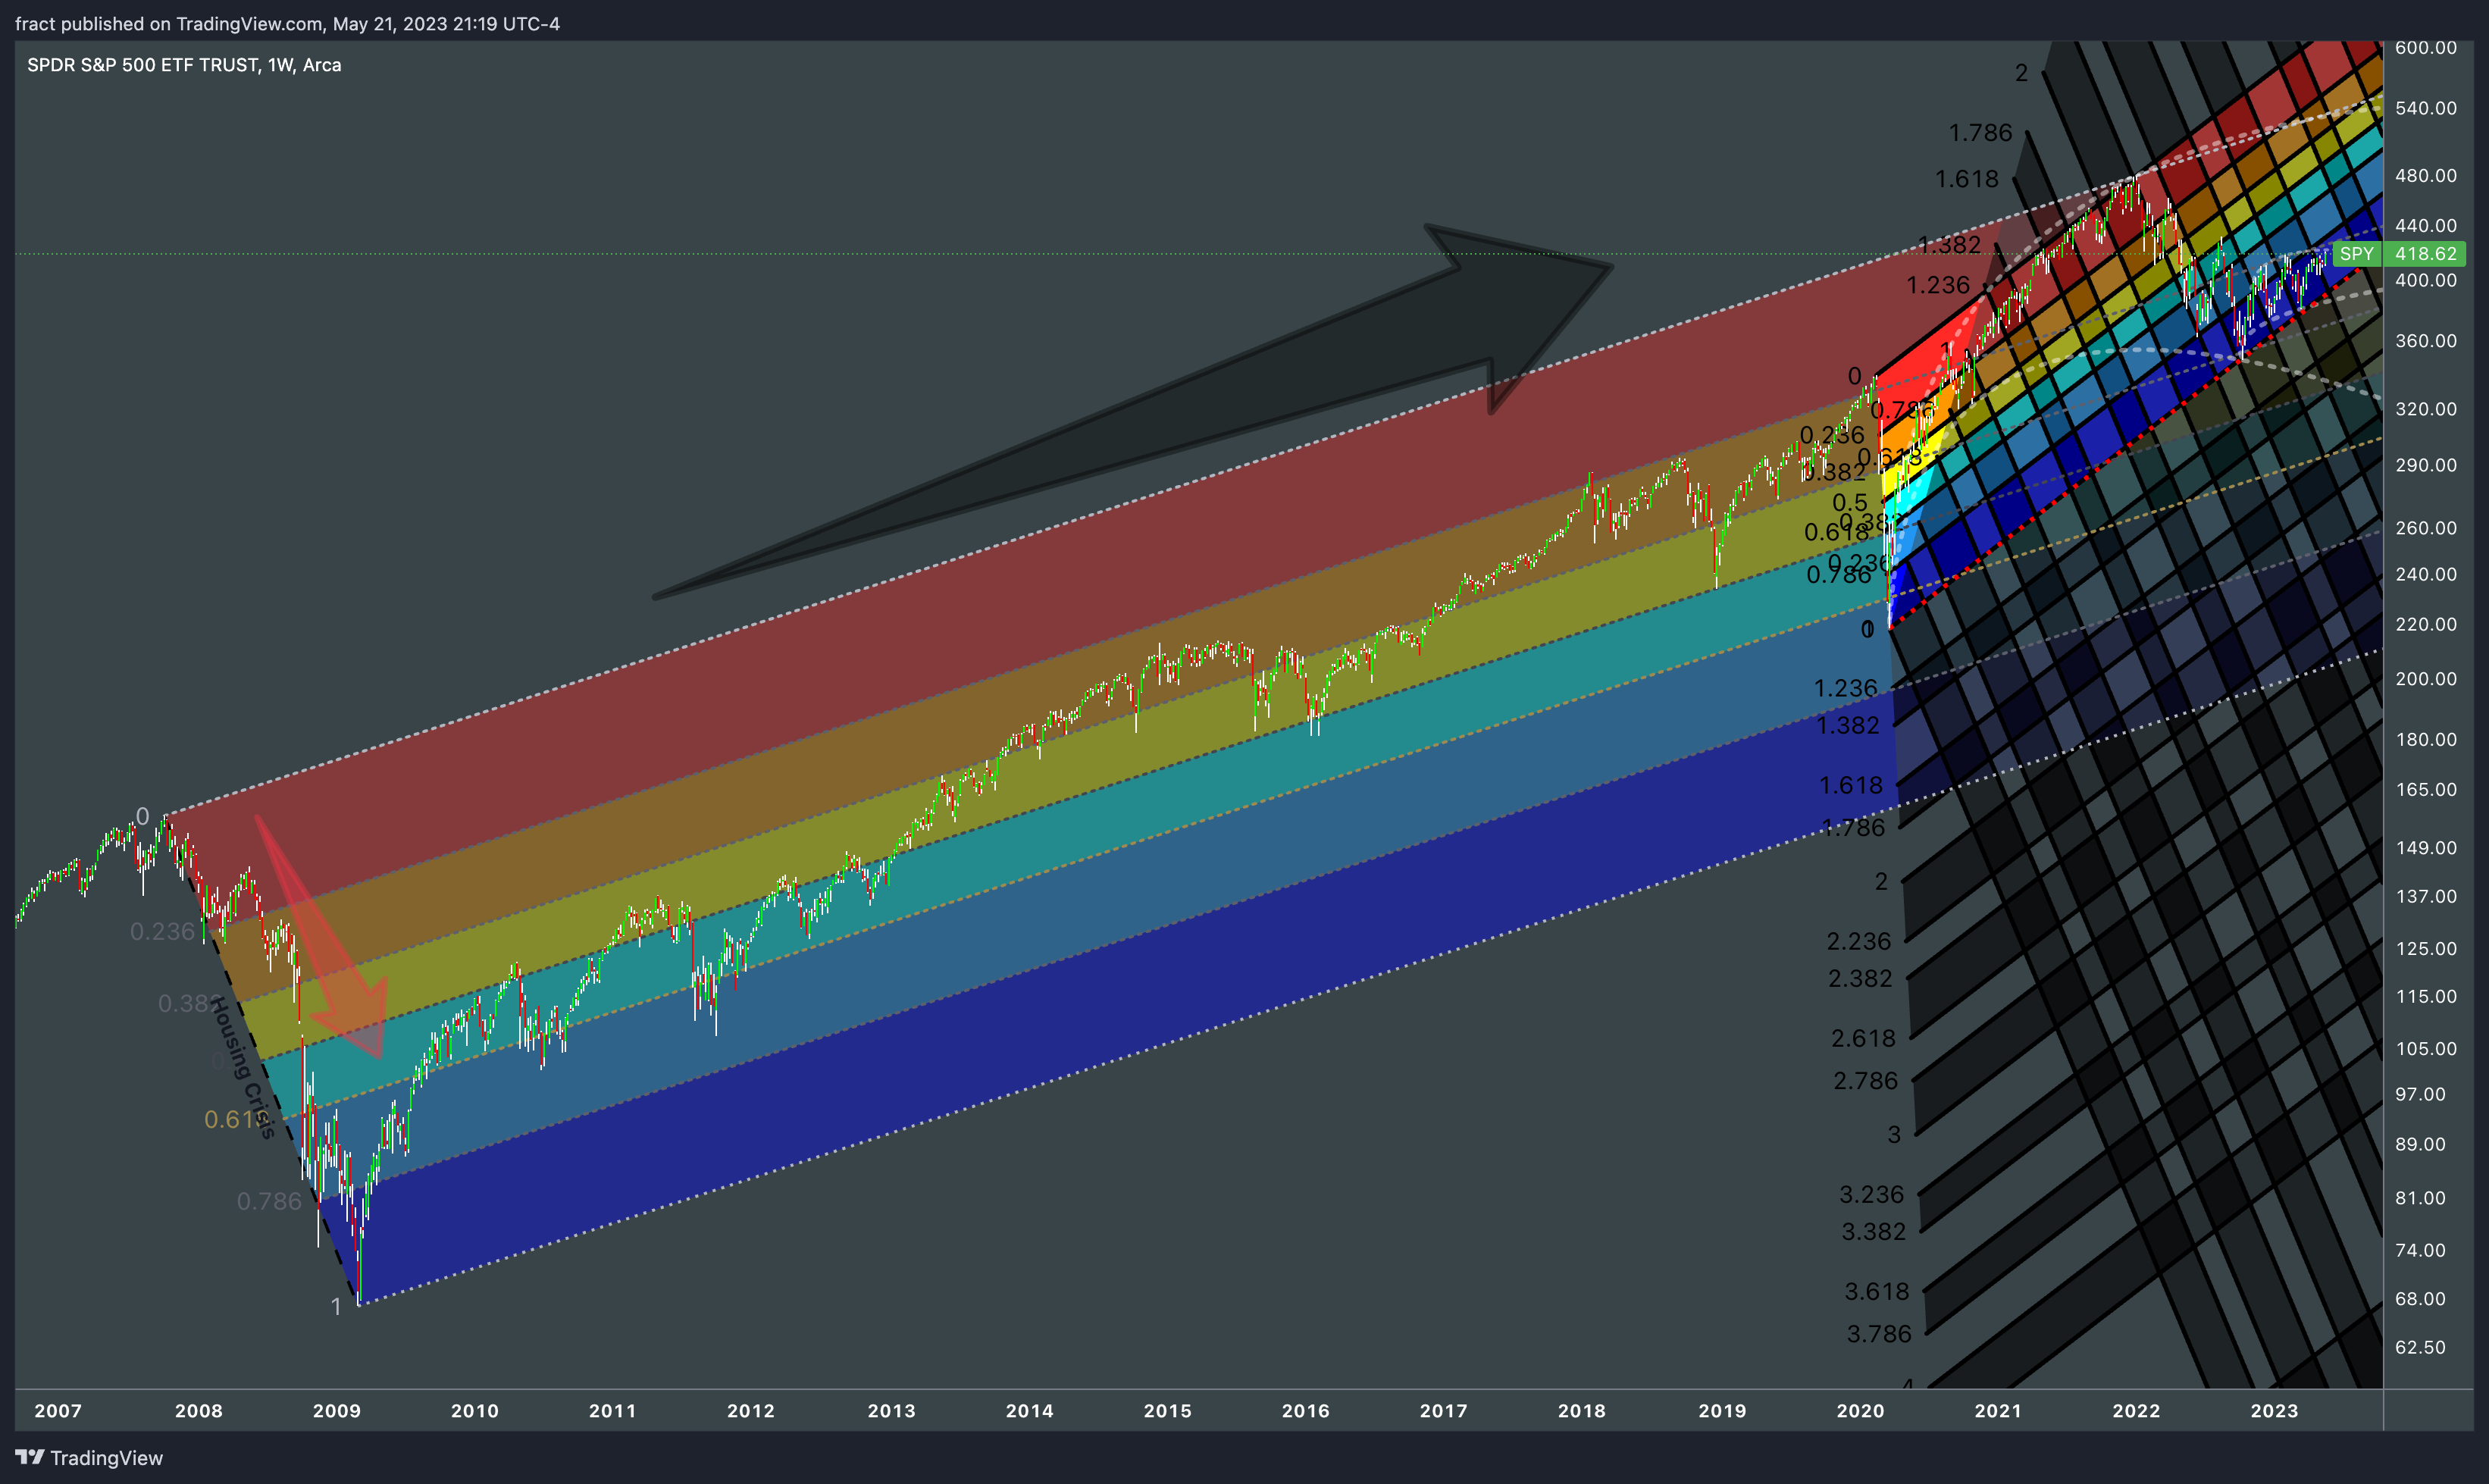Click the 200.00 price axis label
The width and height of the screenshot is (2489, 1484).
pos(2425,679)
